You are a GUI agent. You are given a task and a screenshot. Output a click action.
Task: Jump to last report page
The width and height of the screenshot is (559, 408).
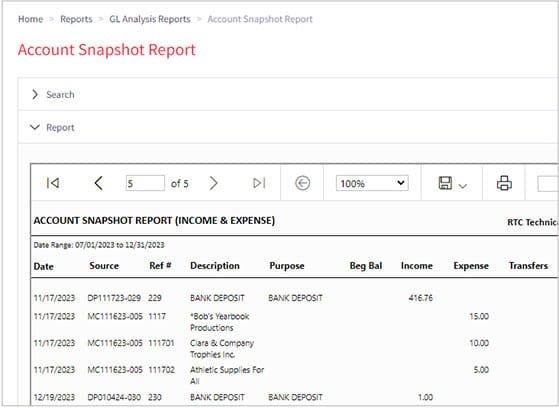pos(259,183)
